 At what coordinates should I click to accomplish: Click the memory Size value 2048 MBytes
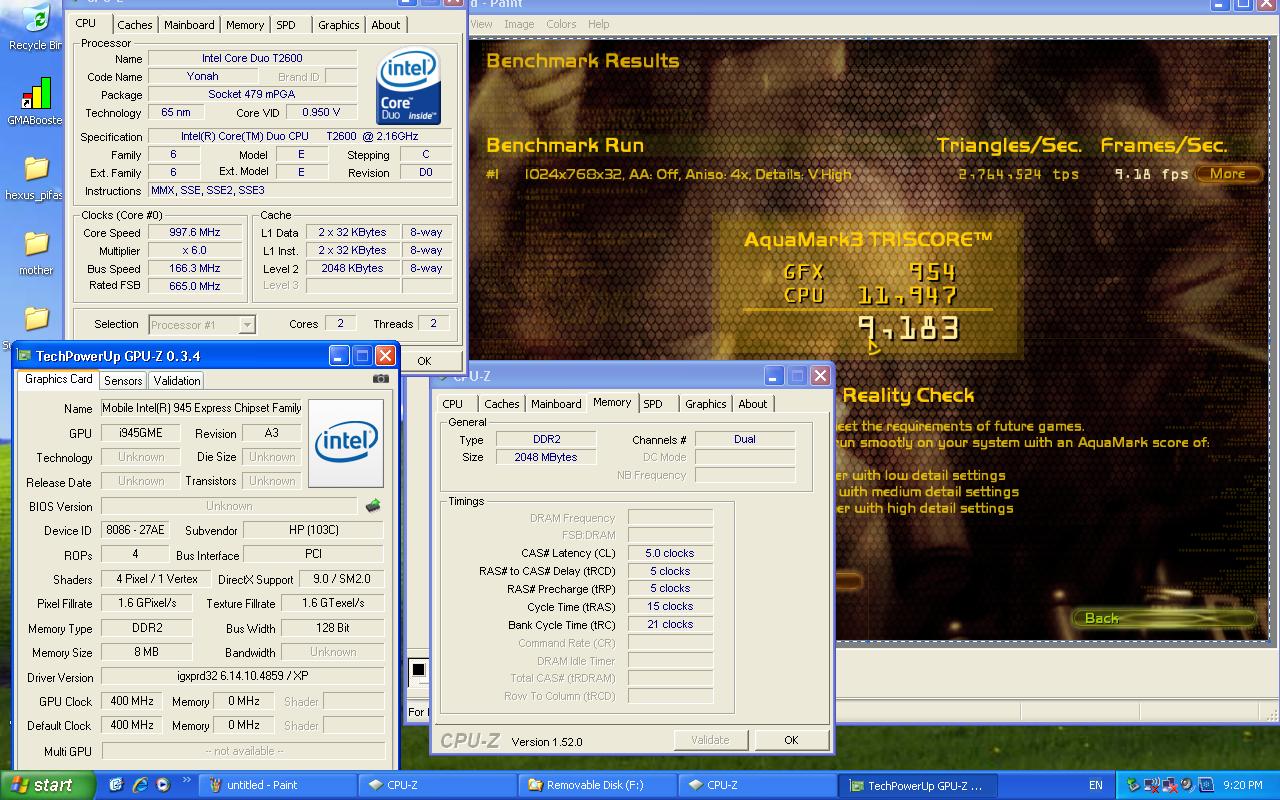546,457
